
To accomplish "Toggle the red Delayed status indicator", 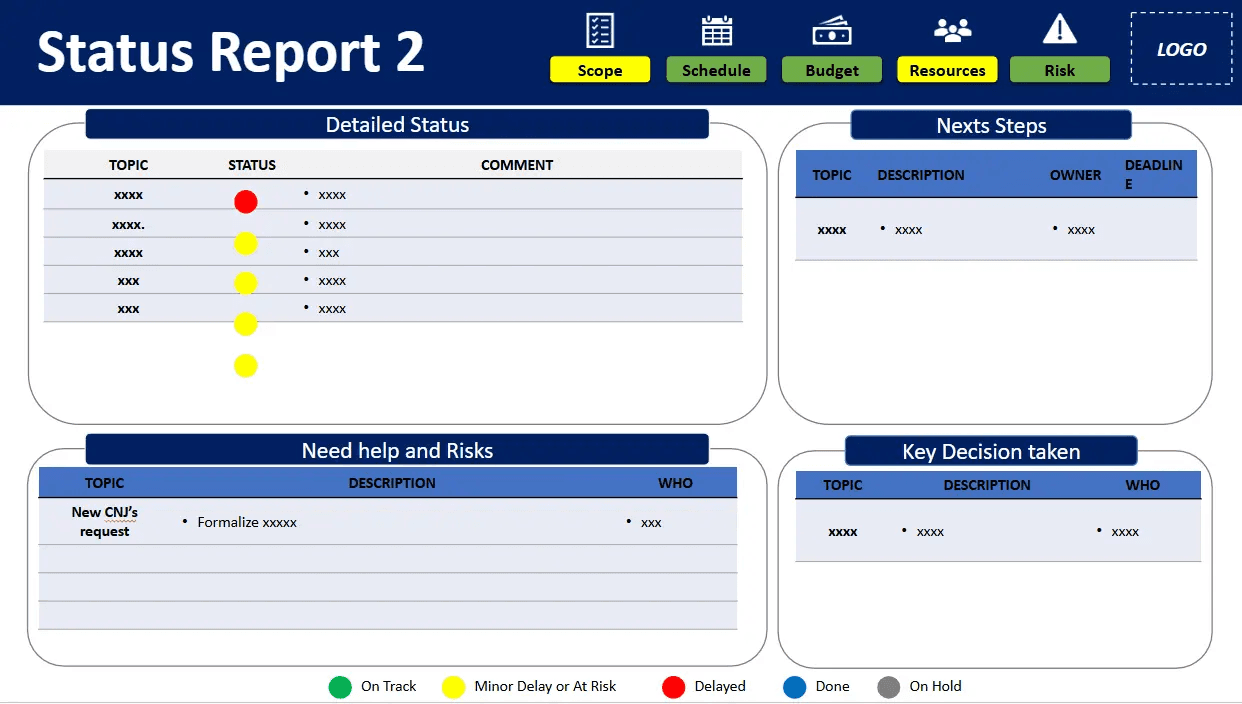I will (246, 201).
